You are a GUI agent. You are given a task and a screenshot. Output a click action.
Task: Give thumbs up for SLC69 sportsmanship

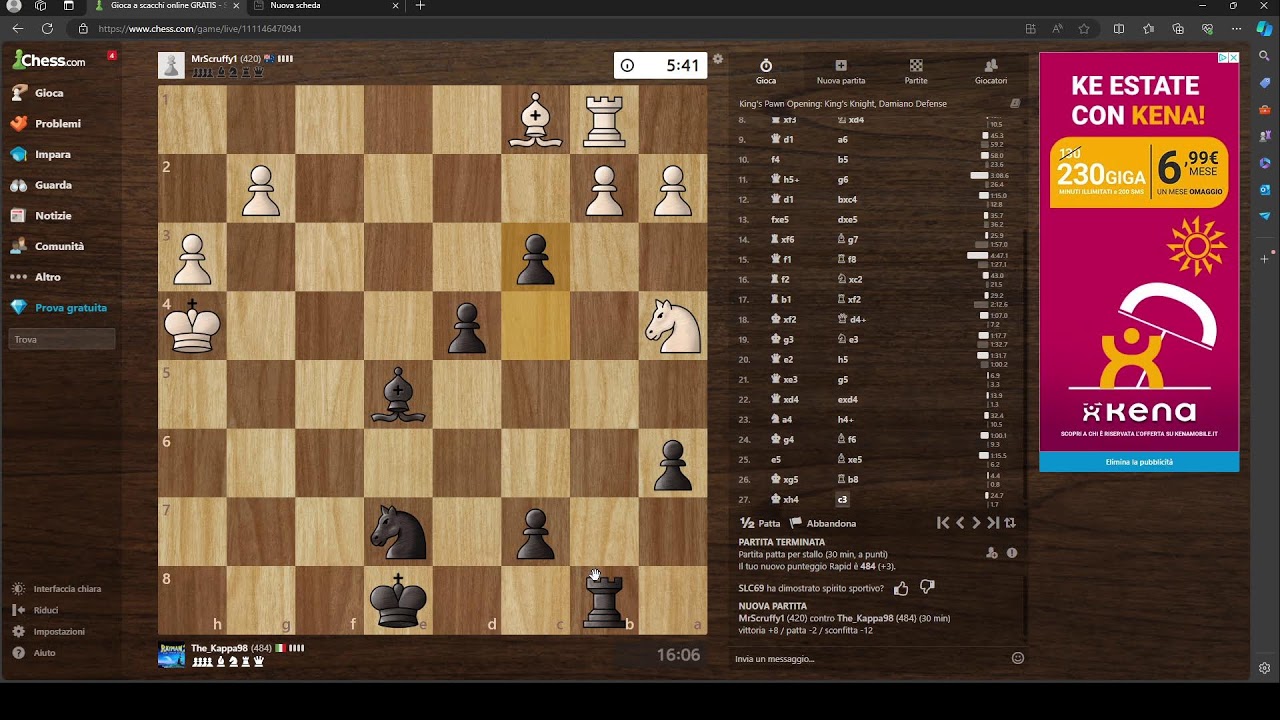pos(901,588)
